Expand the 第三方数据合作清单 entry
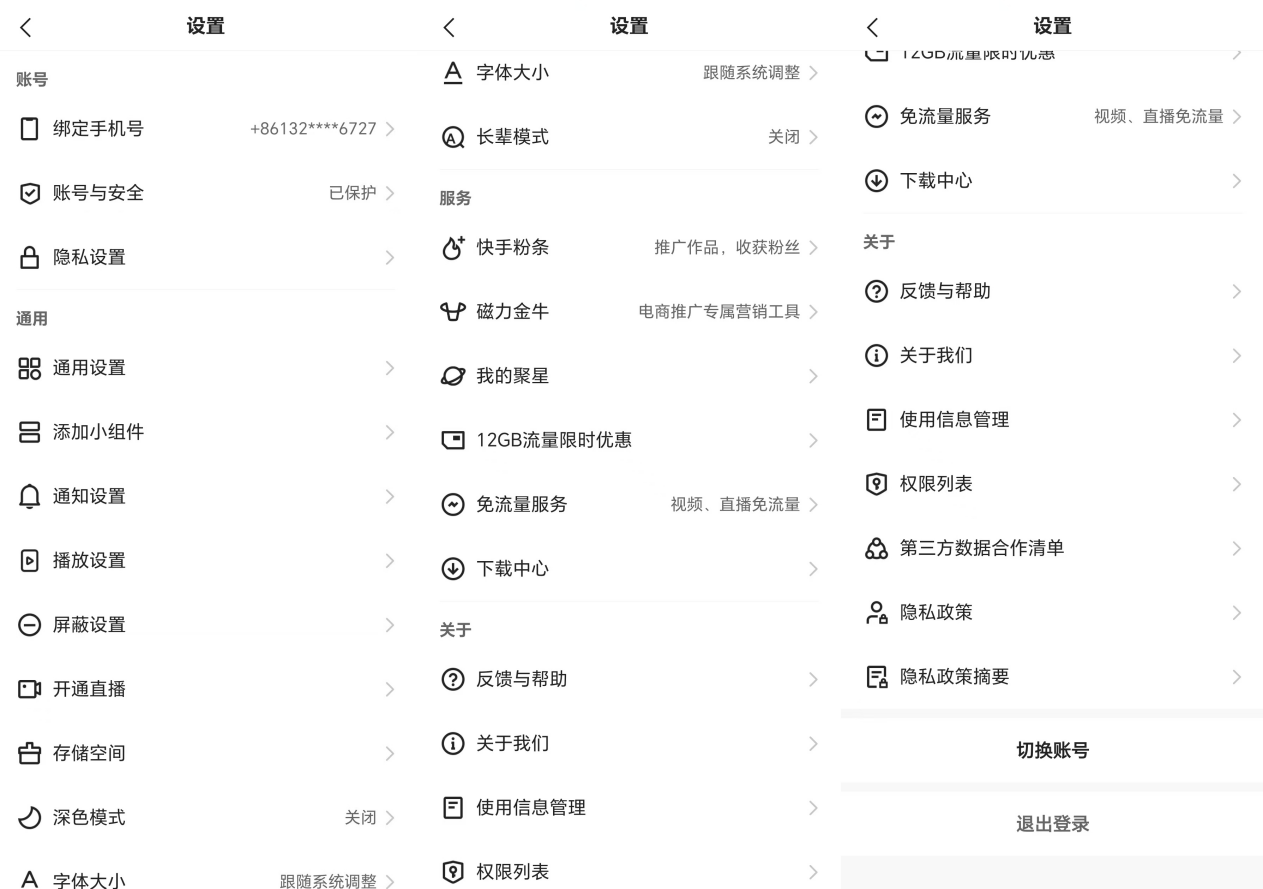Viewport: 1263px width, 889px height. coord(1238,548)
